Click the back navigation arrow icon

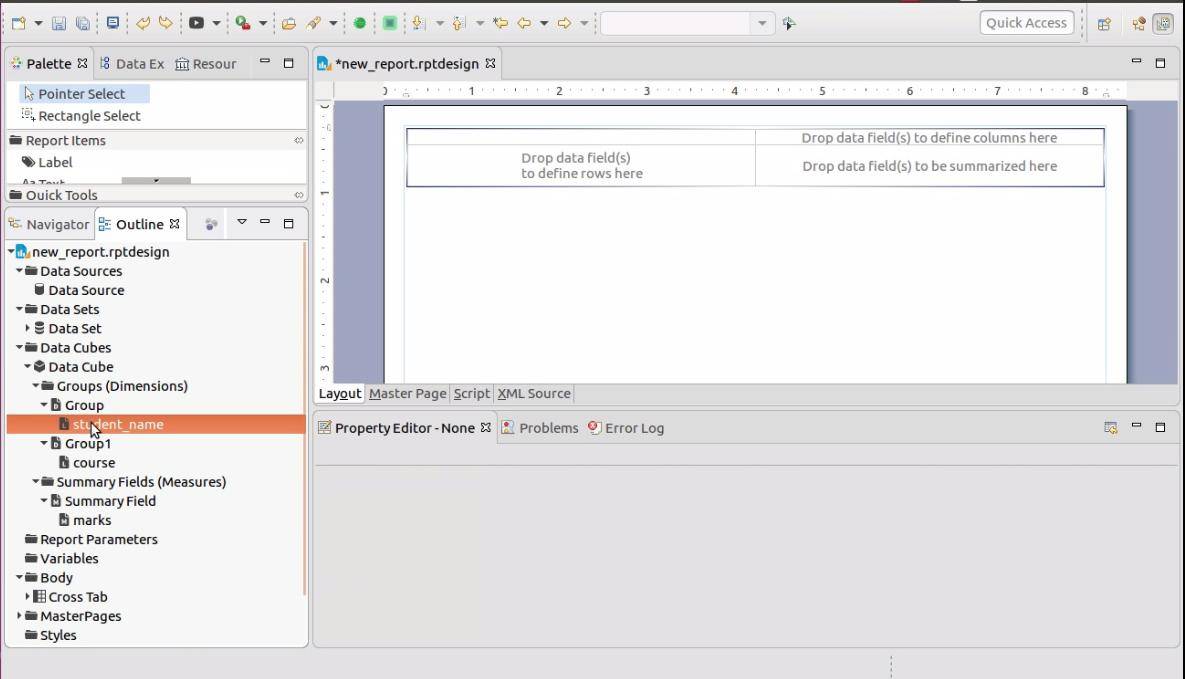coord(524,22)
